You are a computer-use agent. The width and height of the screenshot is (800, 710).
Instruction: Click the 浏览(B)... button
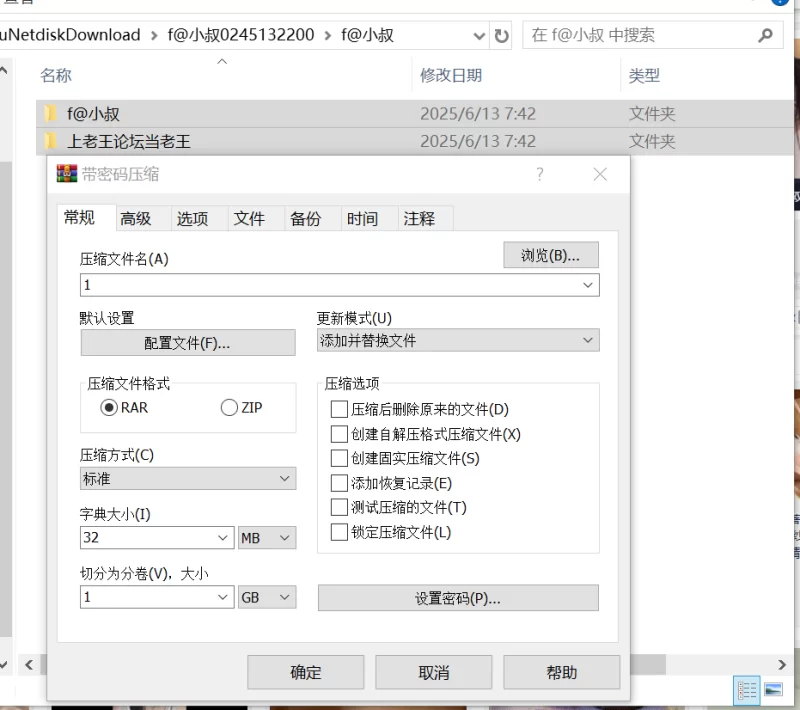pos(551,255)
